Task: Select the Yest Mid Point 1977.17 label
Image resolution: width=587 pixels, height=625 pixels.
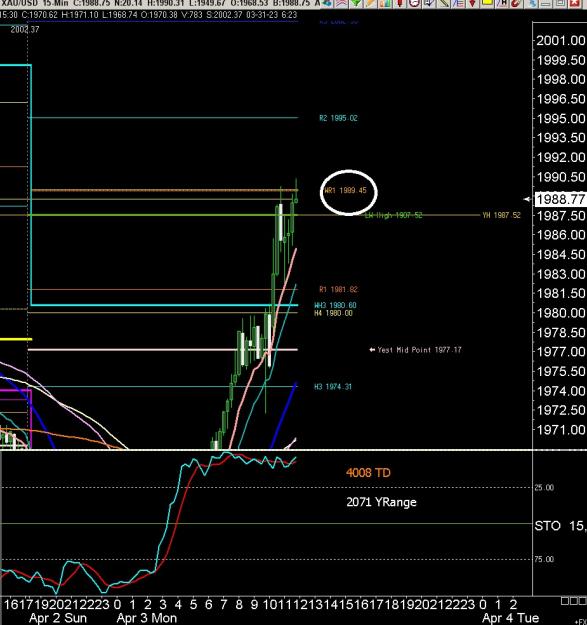Action: [x=419, y=350]
